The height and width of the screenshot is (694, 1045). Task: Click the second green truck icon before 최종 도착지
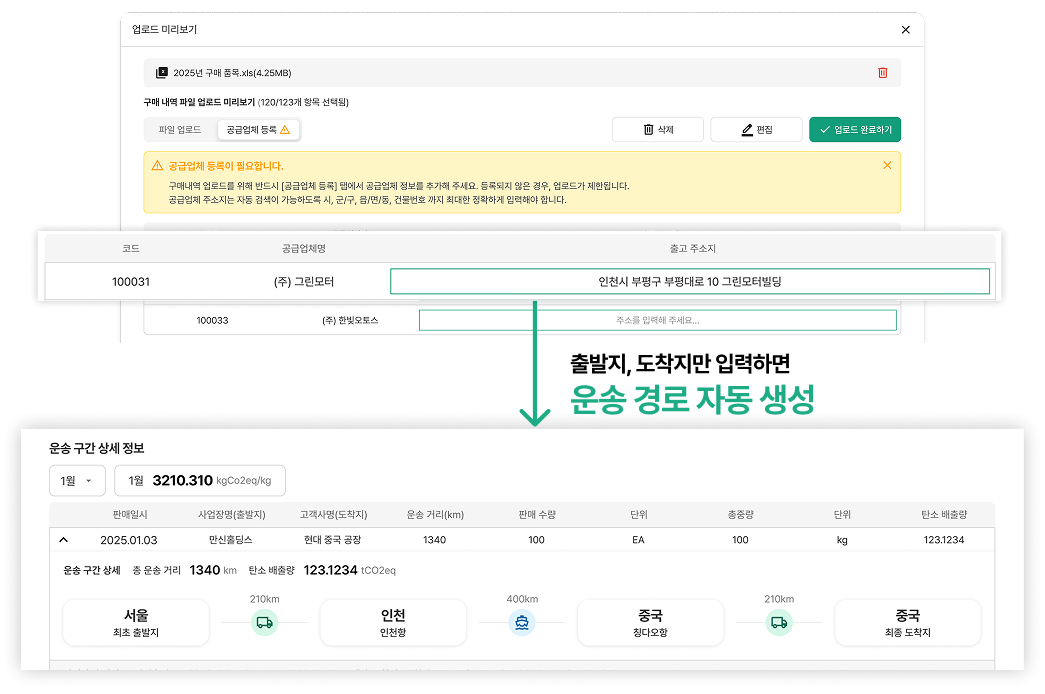click(779, 622)
